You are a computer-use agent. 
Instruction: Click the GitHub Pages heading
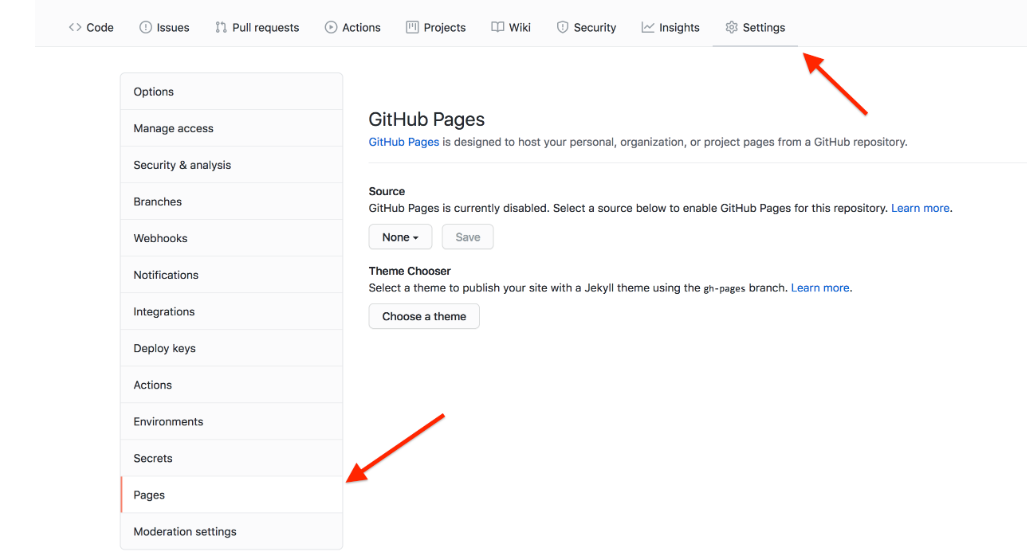tap(426, 119)
